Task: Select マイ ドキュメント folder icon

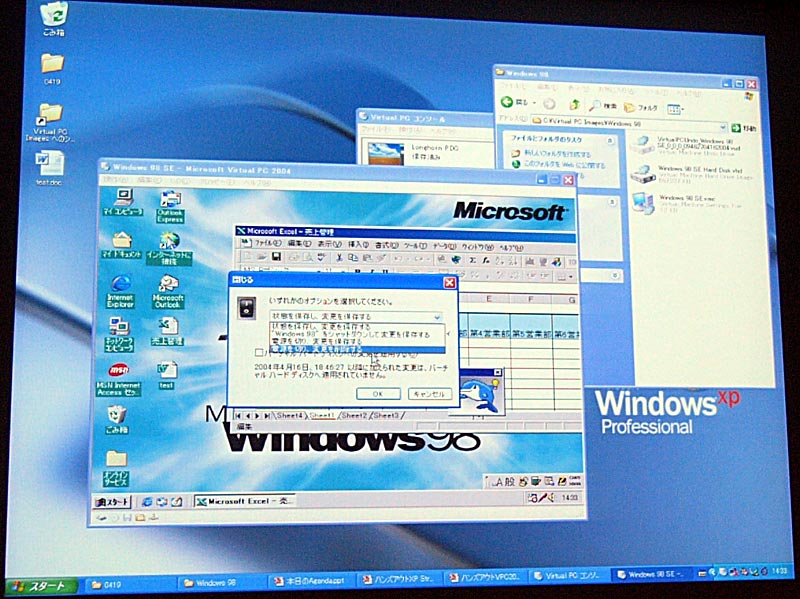Action: click(121, 245)
